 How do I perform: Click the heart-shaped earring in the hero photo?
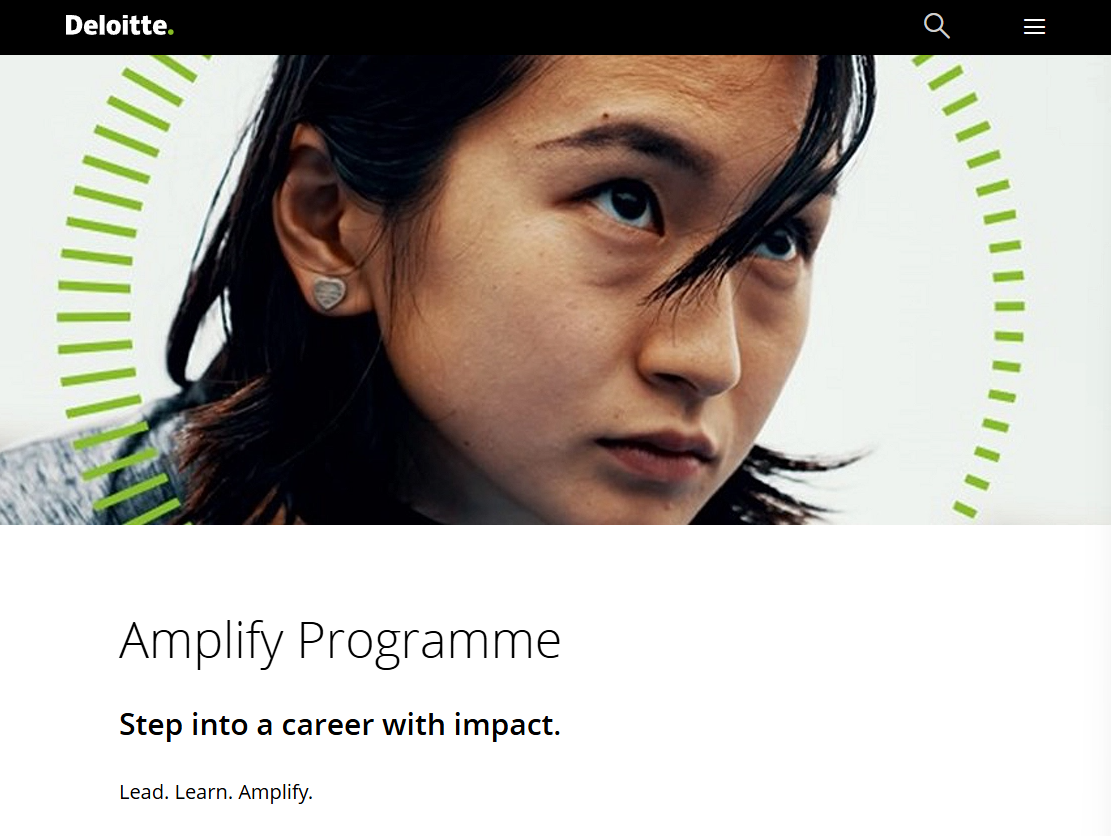327,293
